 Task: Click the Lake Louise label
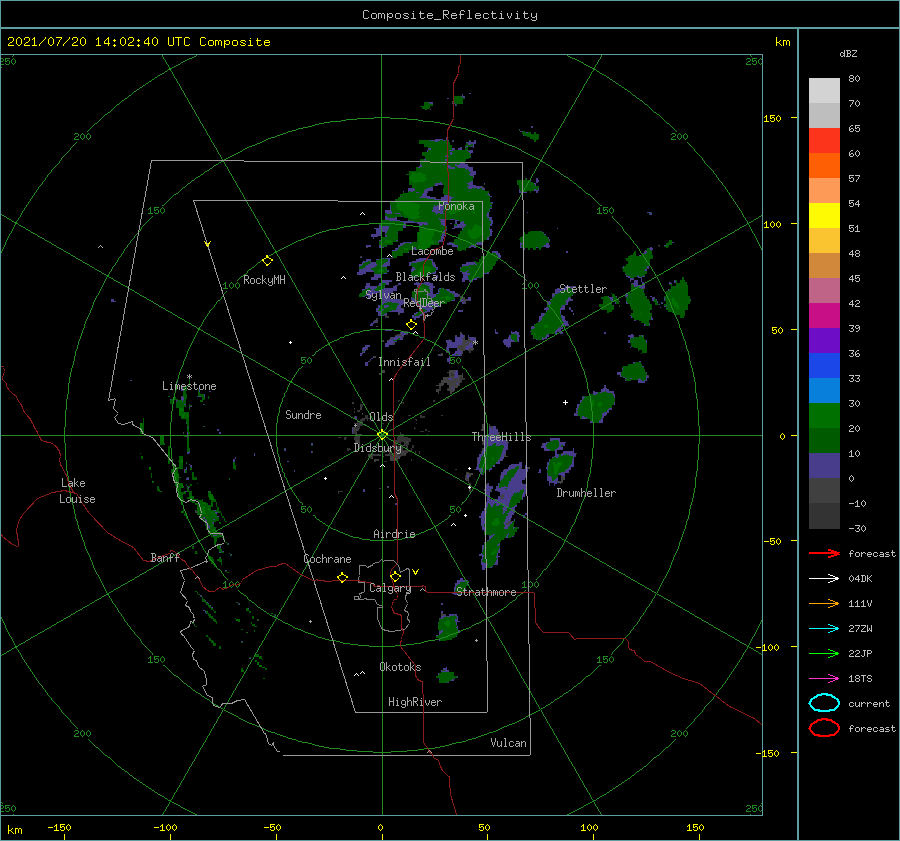tap(77, 491)
